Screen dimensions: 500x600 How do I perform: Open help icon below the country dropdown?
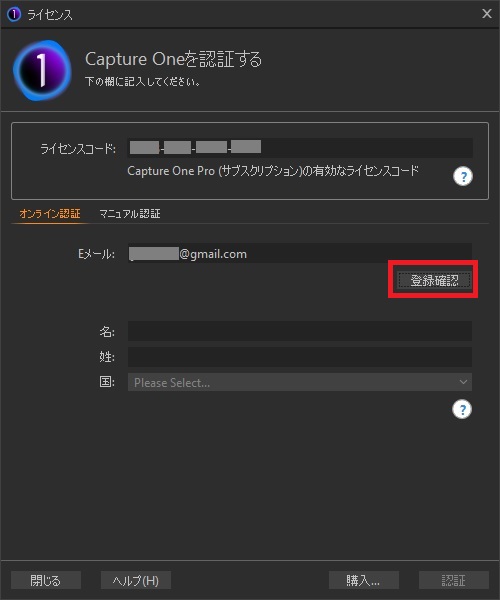click(462, 409)
